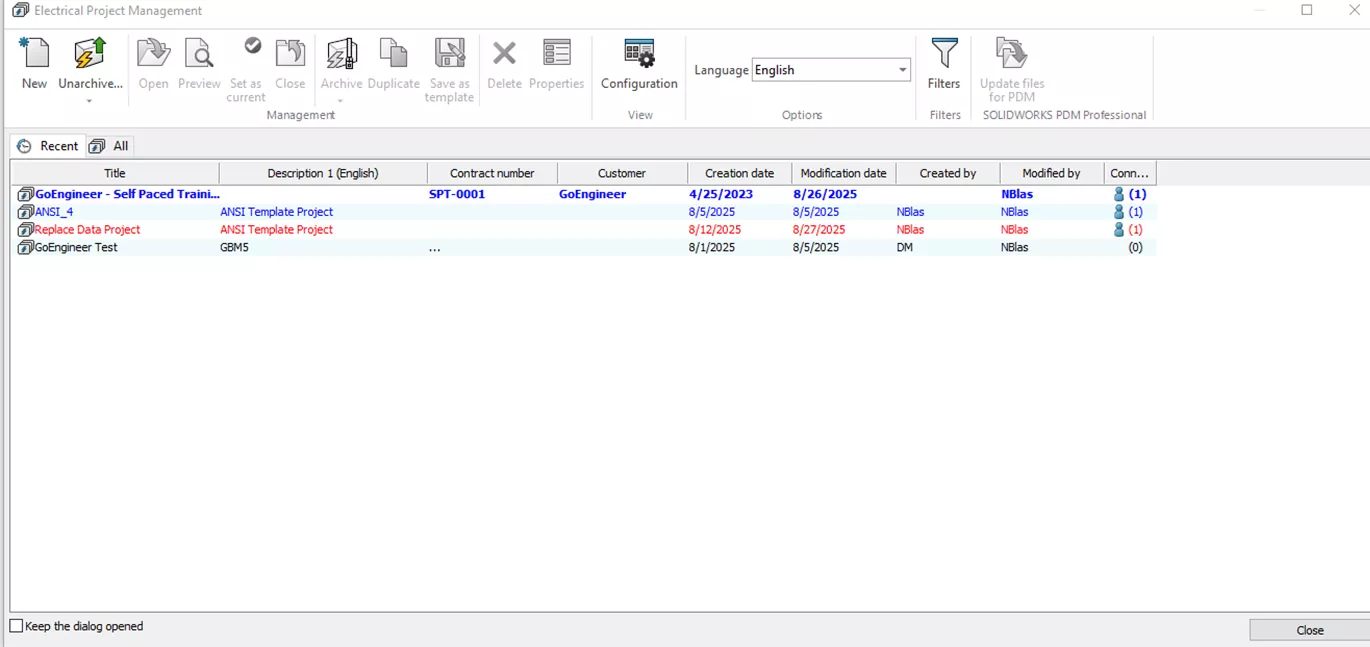Image resolution: width=1370 pixels, height=647 pixels.
Task: Click the Properties icon
Action: pos(556,55)
